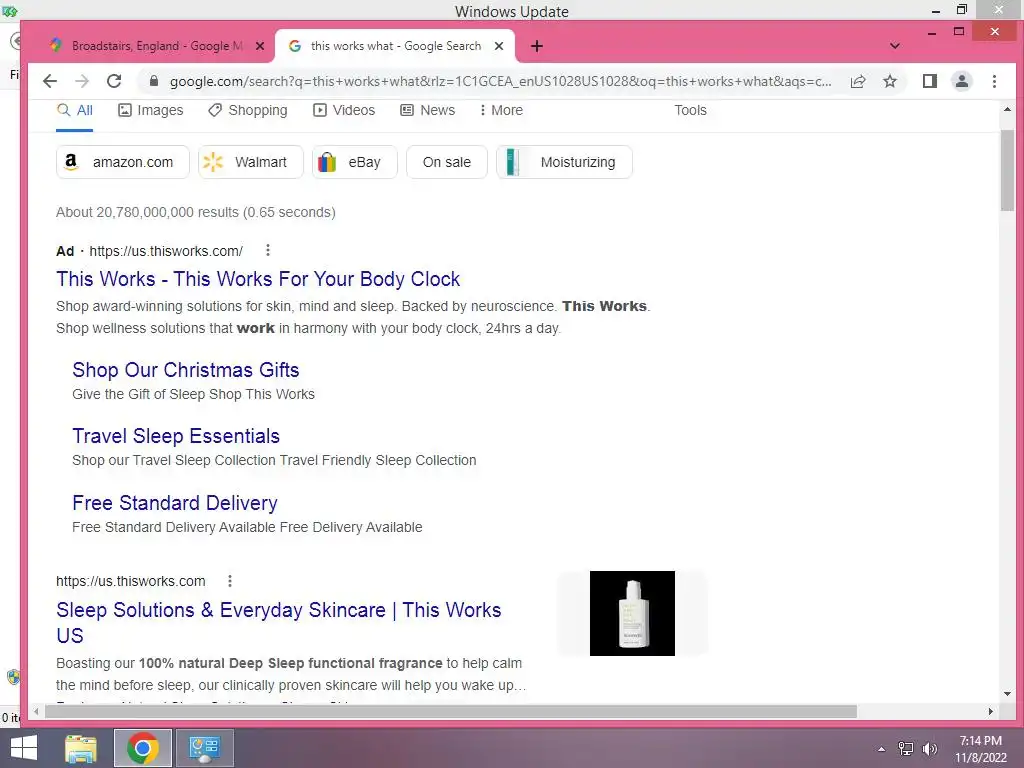Switch to Videos results
Screen dimensions: 1024x768
tap(344, 110)
